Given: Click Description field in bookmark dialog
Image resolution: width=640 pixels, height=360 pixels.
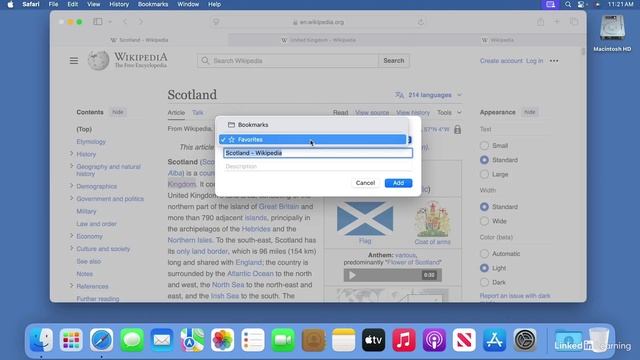Looking at the screenshot, I should [318, 167].
